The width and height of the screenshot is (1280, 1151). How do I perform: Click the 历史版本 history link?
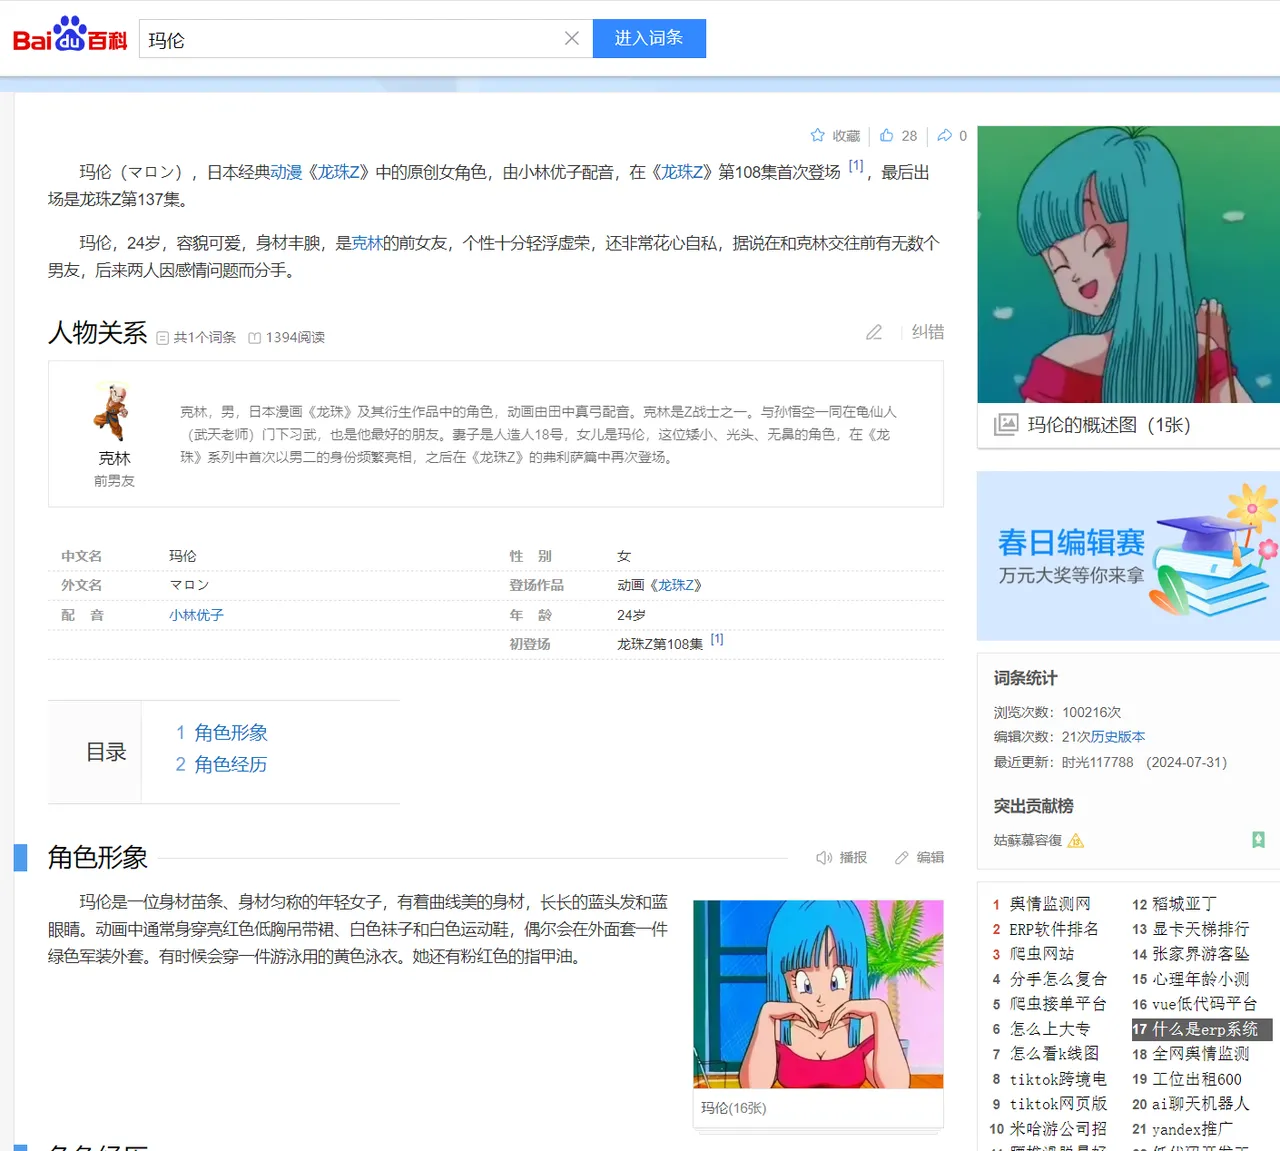point(1117,737)
